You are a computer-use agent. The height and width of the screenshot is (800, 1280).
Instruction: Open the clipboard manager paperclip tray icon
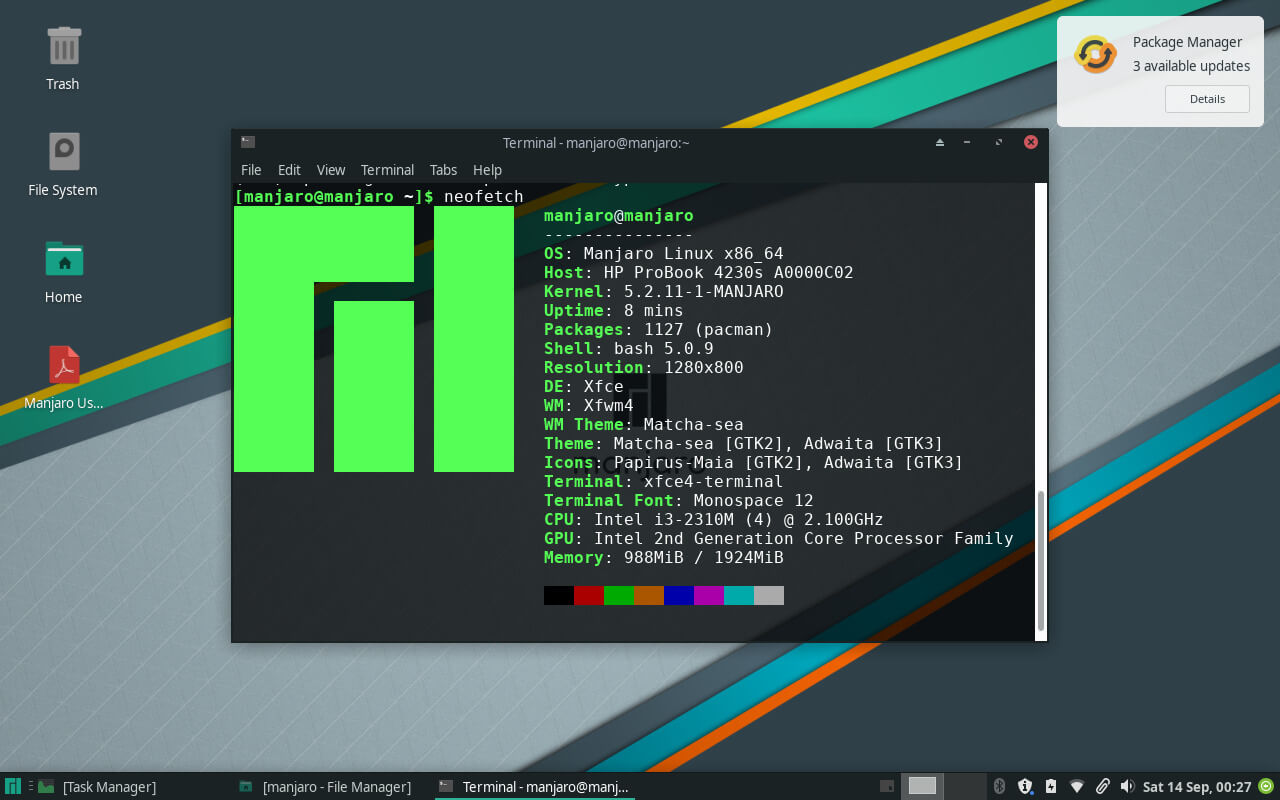coord(1102,786)
